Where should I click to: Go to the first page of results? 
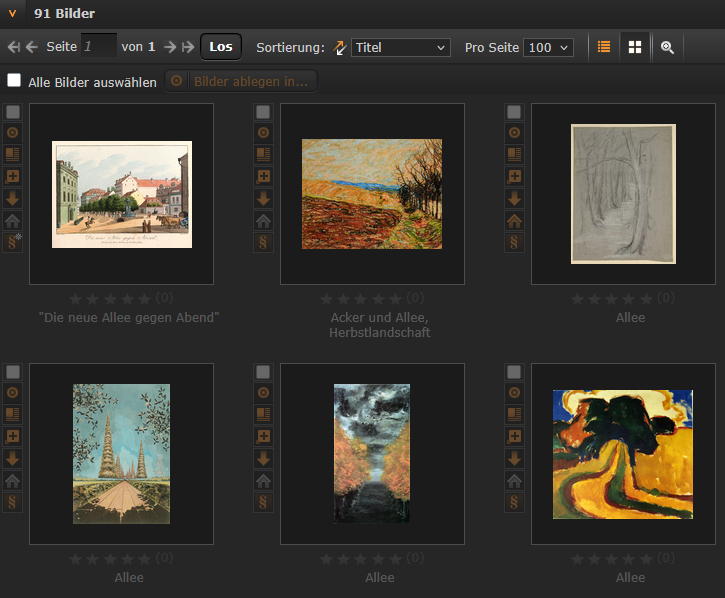point(14,47)
